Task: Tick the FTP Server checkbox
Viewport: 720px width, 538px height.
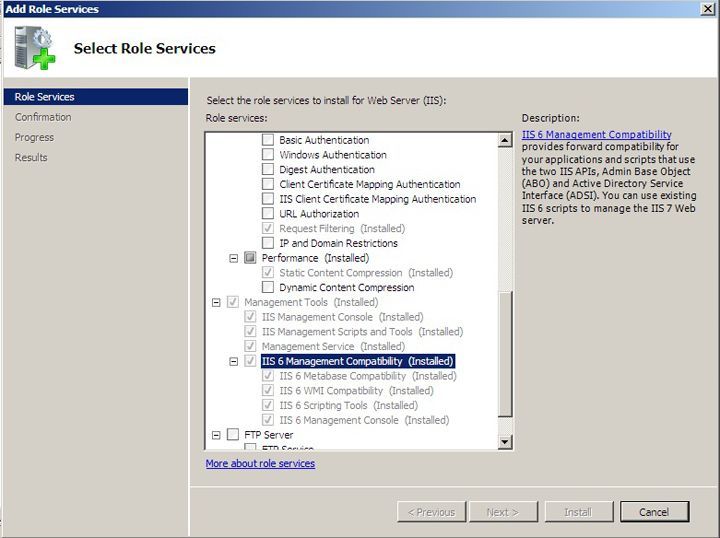Action: coord(233,434)
